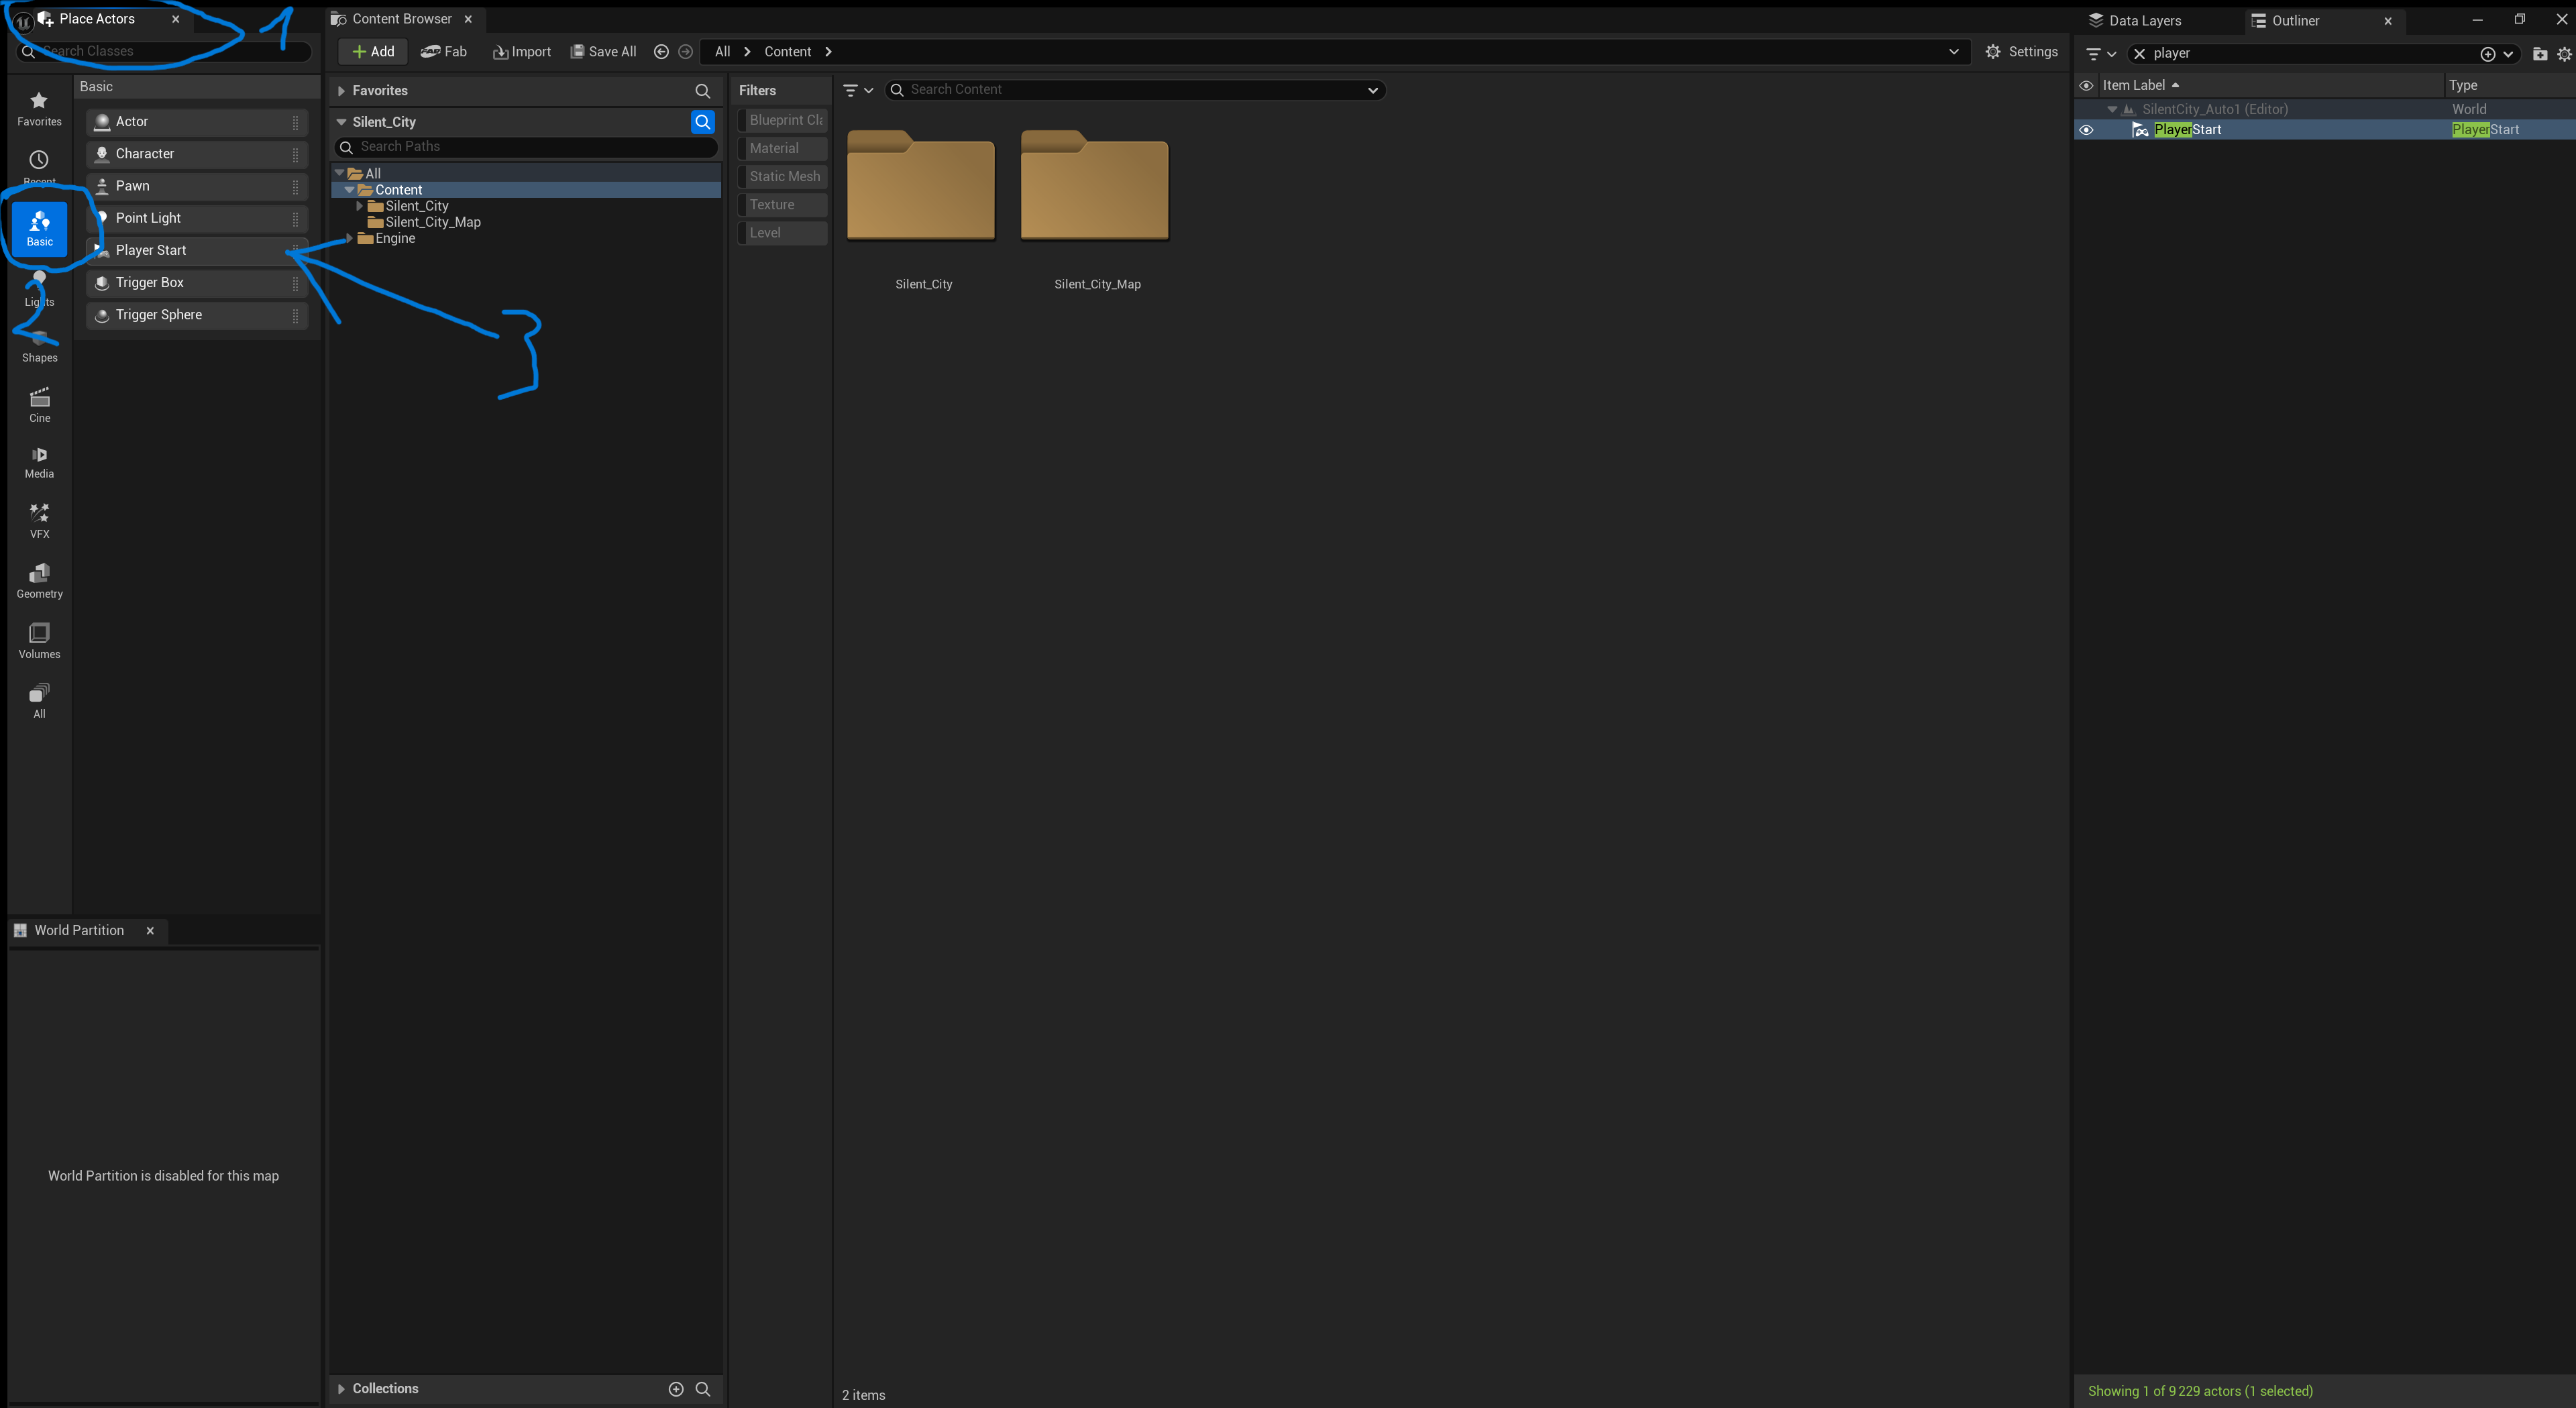
Task: Click the Save All button
Action: [x=603, y=52]
